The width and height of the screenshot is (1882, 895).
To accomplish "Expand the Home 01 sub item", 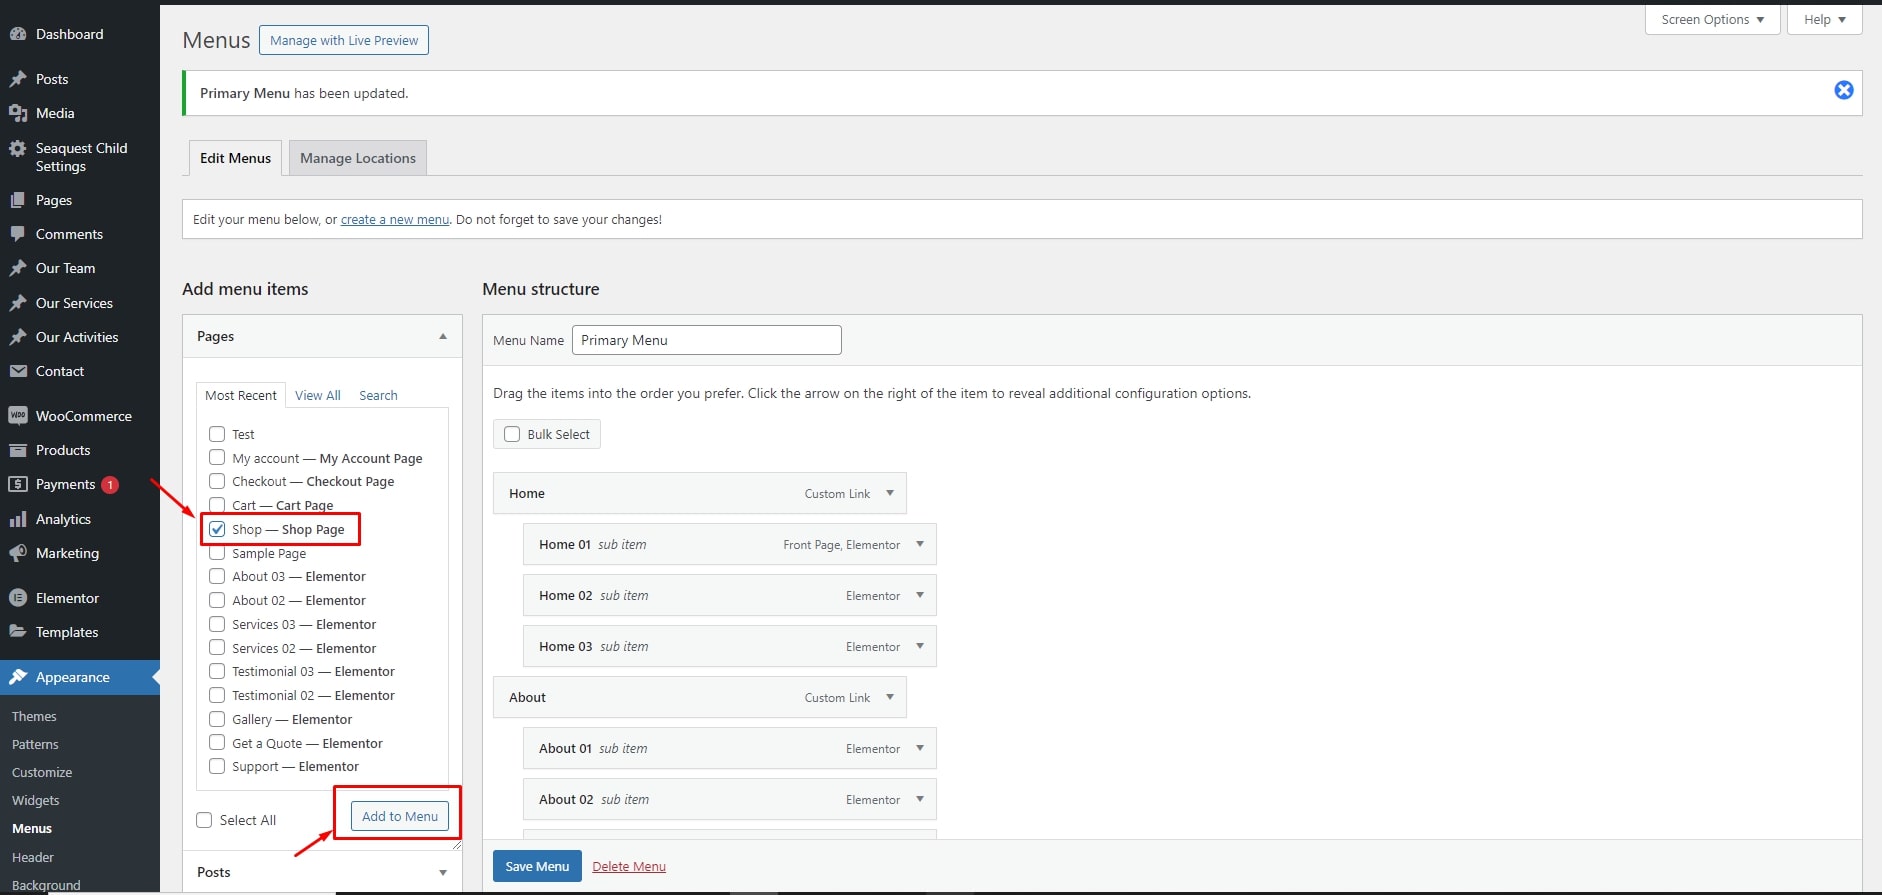I will (x=920, y=544).
